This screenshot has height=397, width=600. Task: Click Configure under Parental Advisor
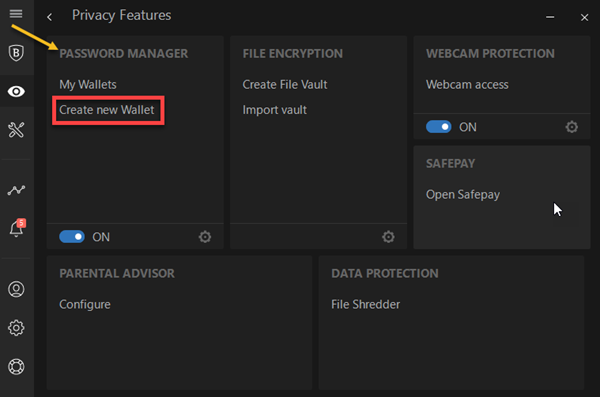coord(85,304)
